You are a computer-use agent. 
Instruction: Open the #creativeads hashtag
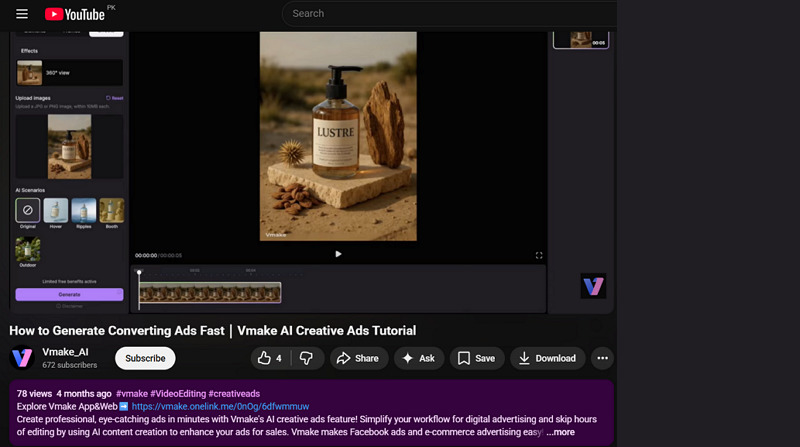tap(234, 394)
